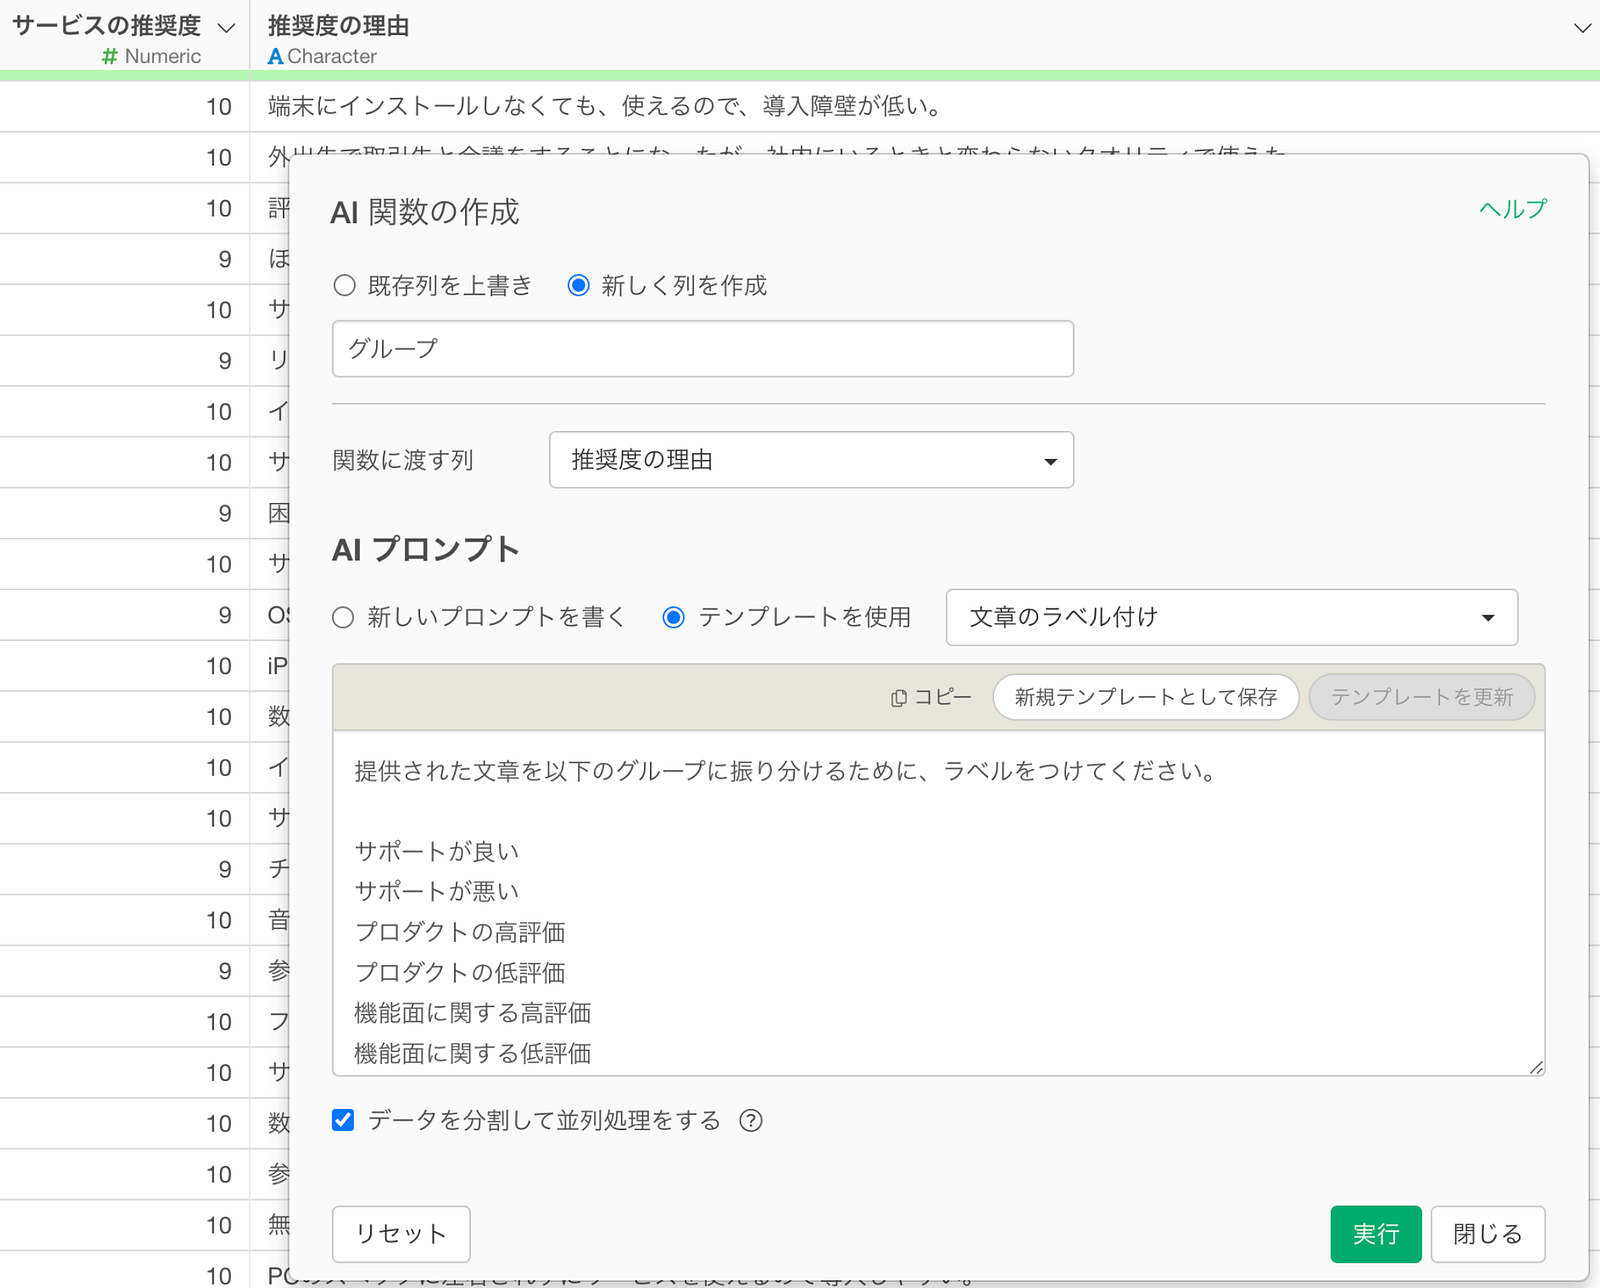Click the Numeric type hash icon

(110, 57)
